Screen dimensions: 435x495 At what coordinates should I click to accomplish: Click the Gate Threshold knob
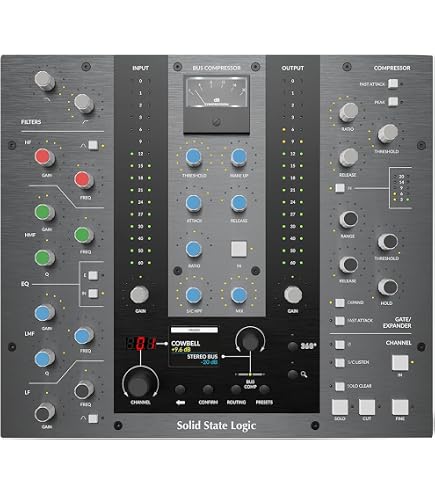[x=388, y=241]
